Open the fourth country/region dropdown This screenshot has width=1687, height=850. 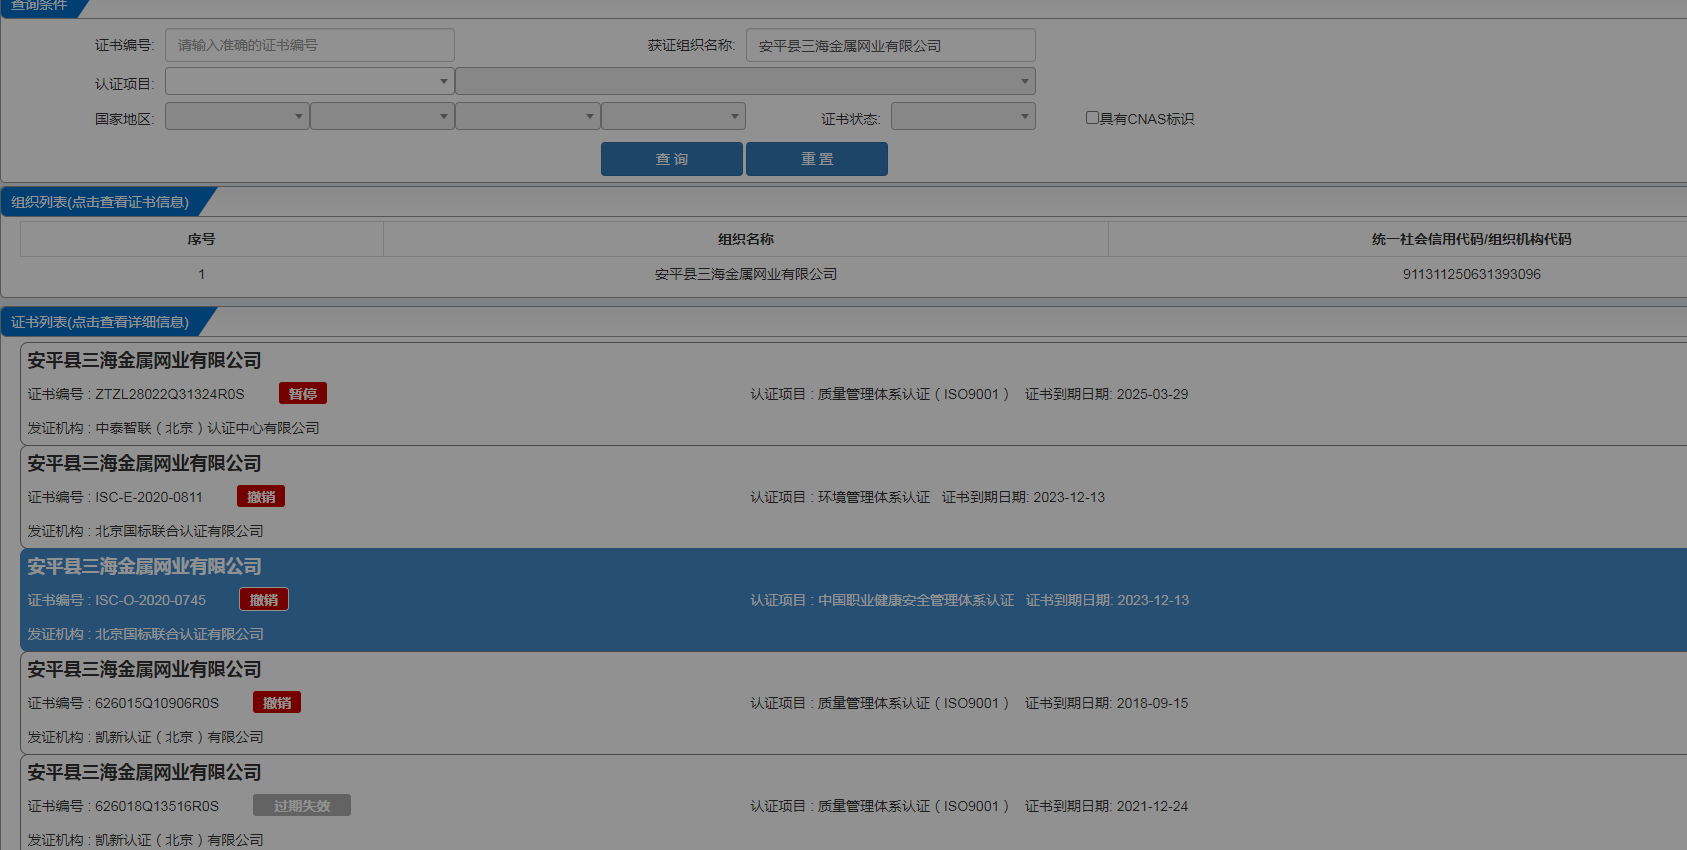[x=673, y=116]
